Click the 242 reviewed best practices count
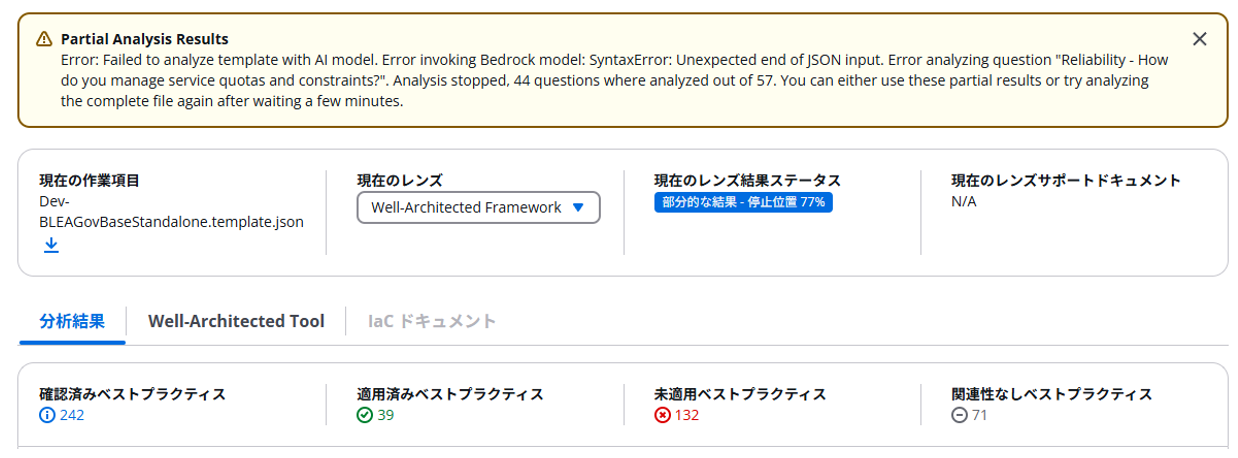The image size is (1238, 458). pos(72,415)
